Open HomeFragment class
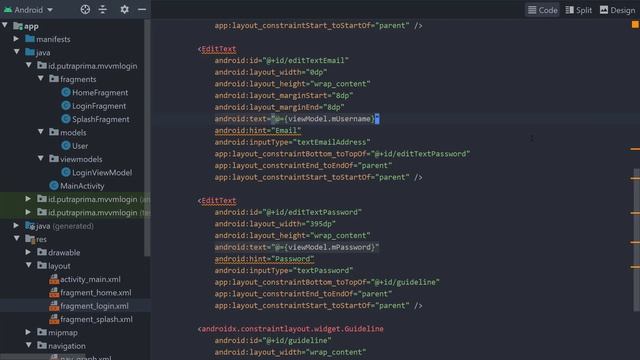The image size is (640, 360). (100, 93)
